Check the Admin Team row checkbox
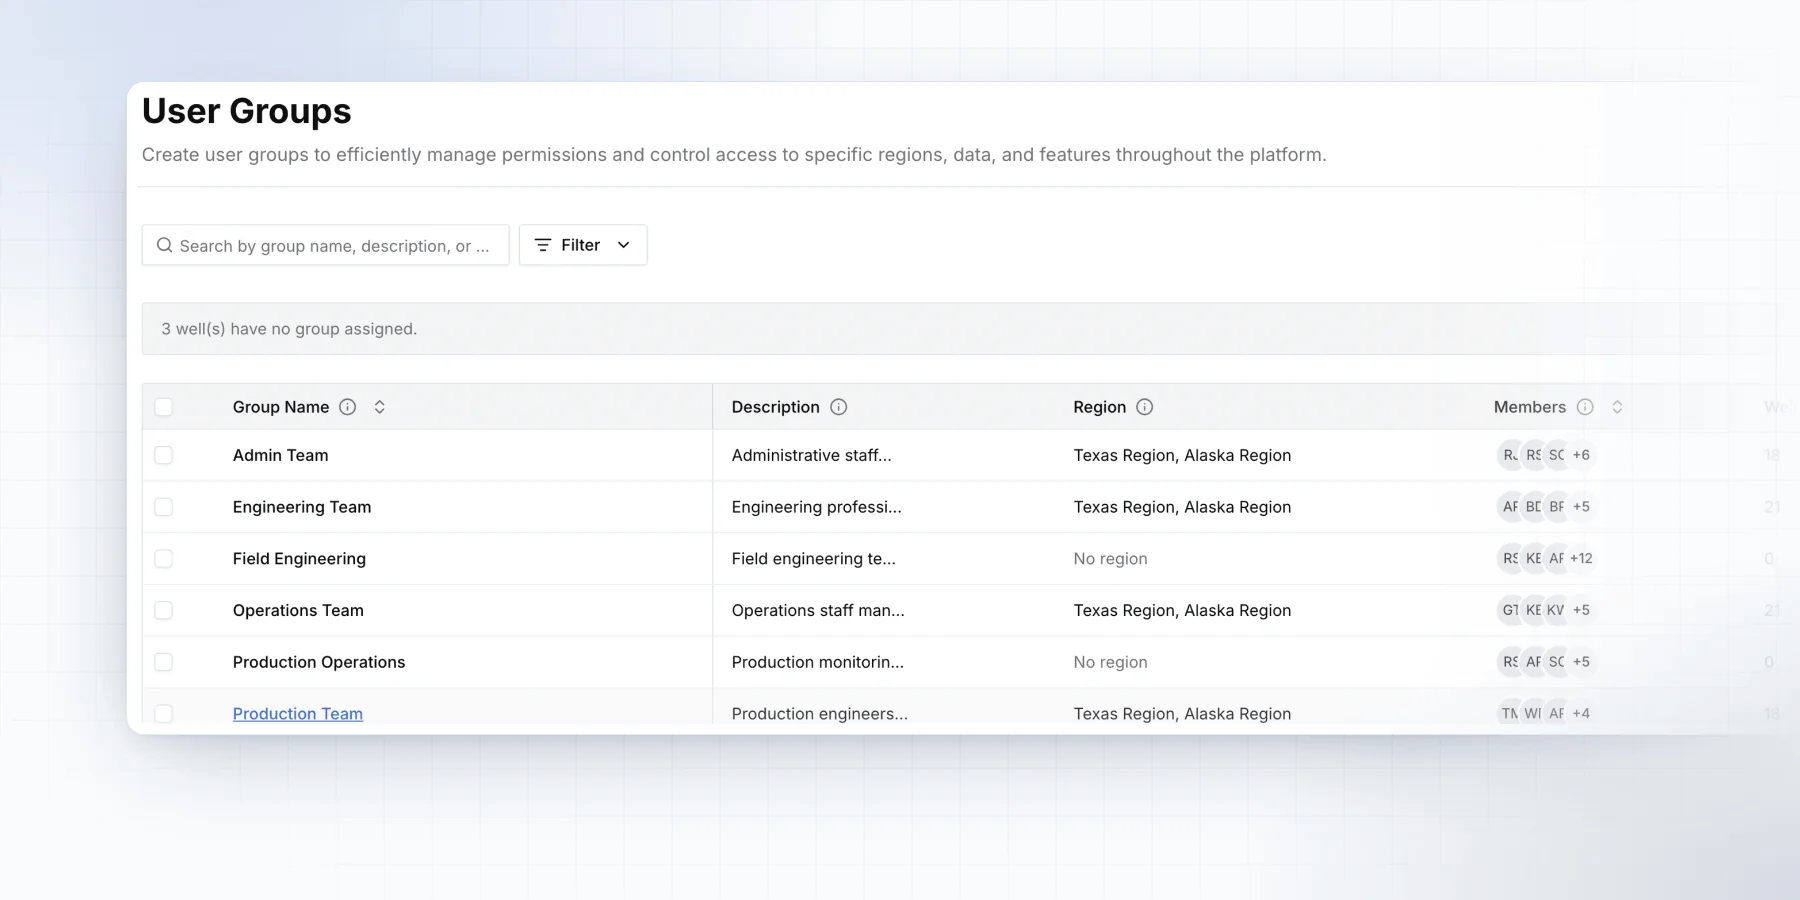1800x900 pixels. [164, 455]
